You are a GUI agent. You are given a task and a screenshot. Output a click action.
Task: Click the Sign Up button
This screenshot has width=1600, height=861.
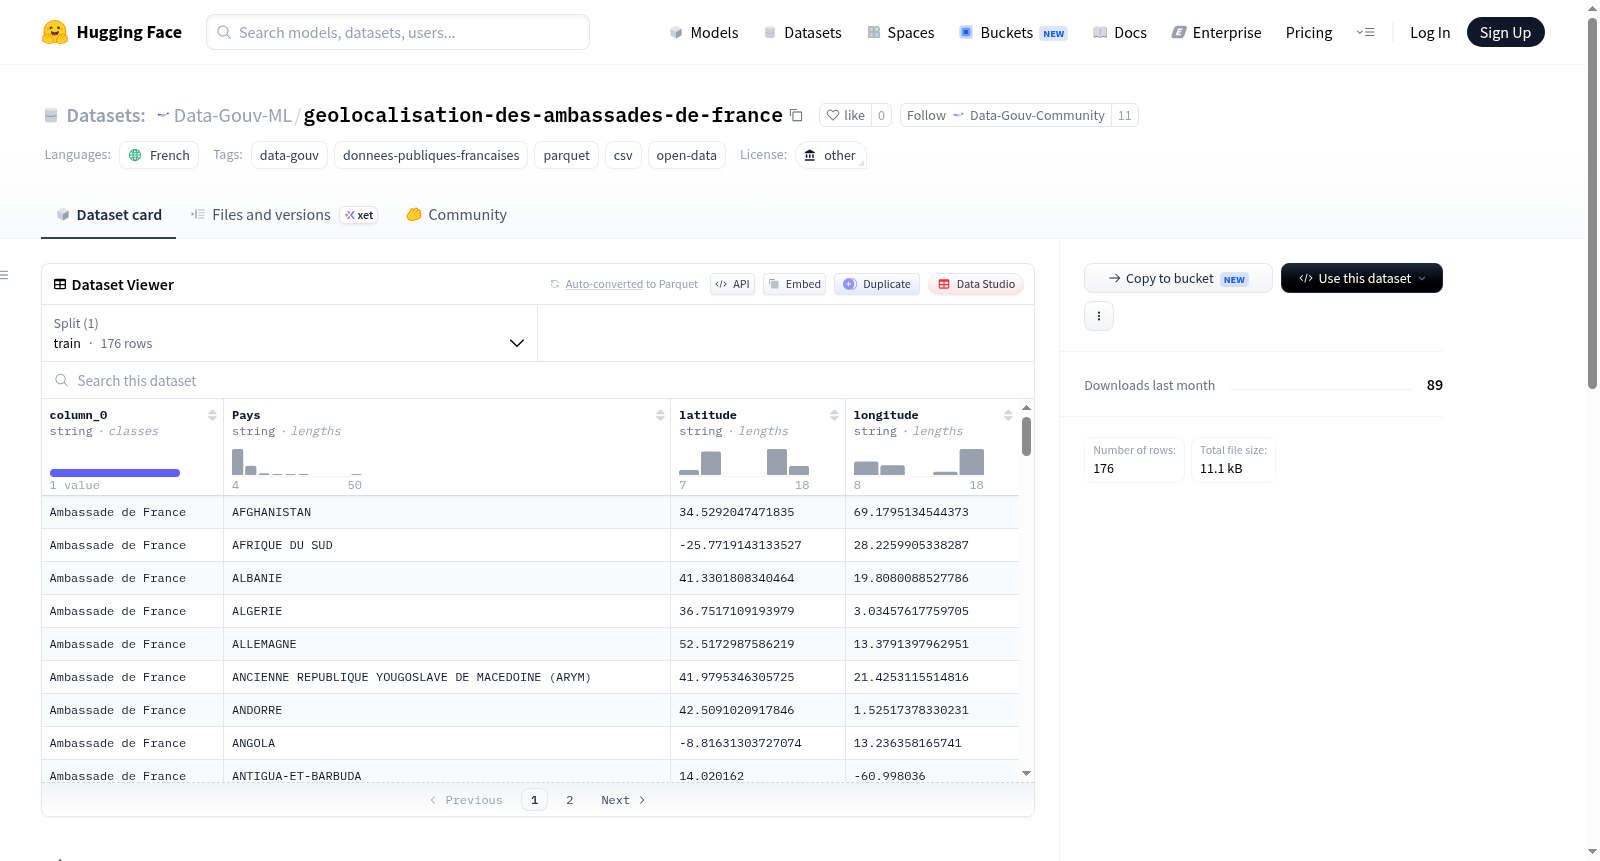tap(1505, 32)
